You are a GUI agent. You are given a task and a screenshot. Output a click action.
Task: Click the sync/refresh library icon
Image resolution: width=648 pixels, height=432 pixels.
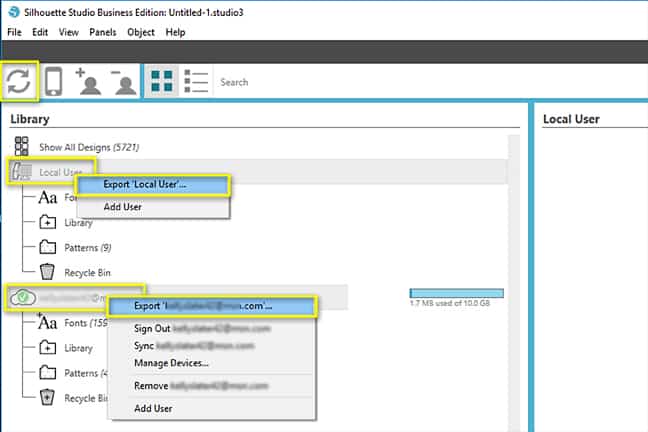19,82
